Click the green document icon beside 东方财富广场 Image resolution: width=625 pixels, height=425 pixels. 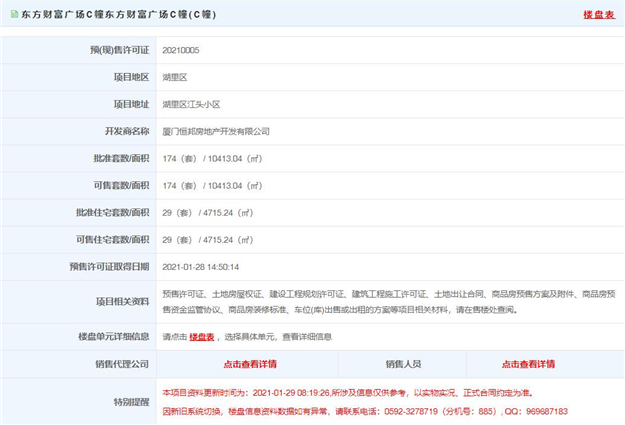coord(14,14)
